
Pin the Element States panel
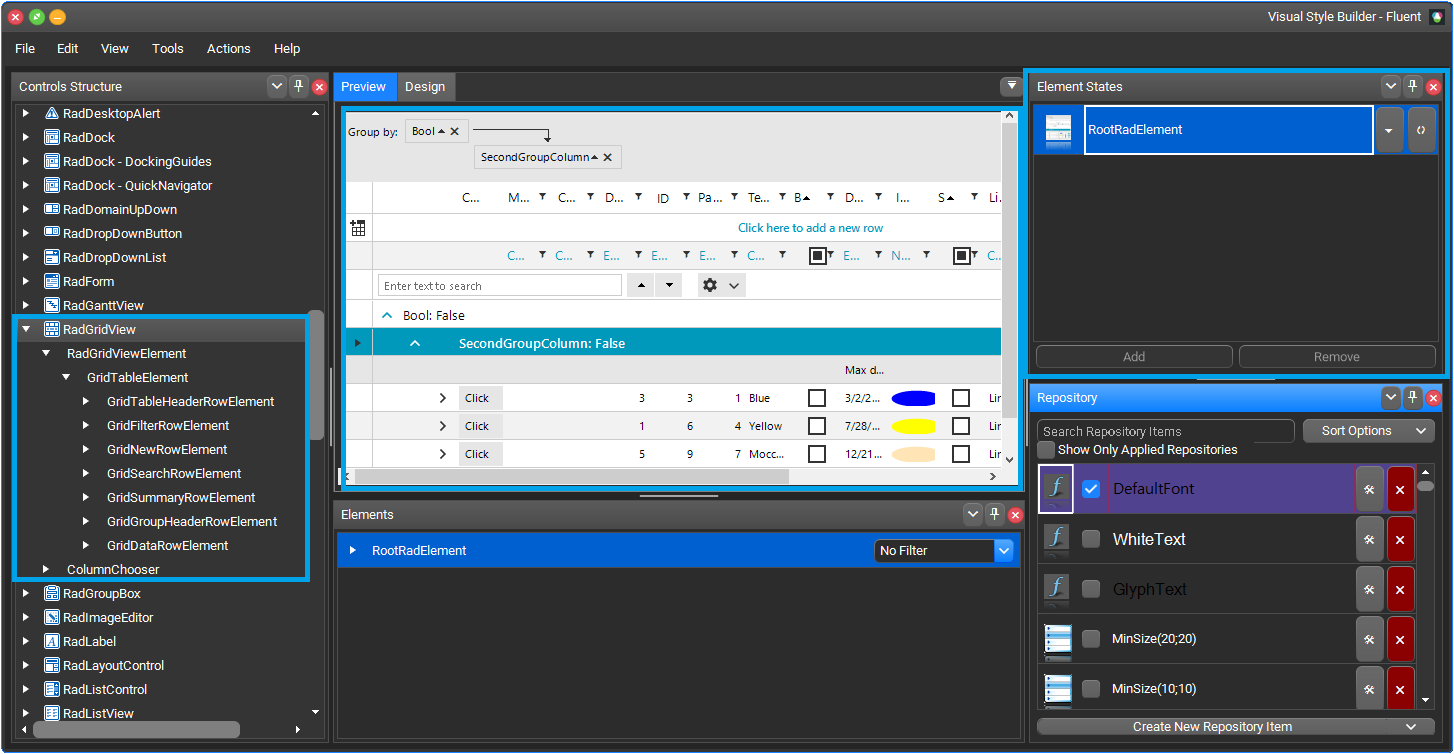(1412, 87)
